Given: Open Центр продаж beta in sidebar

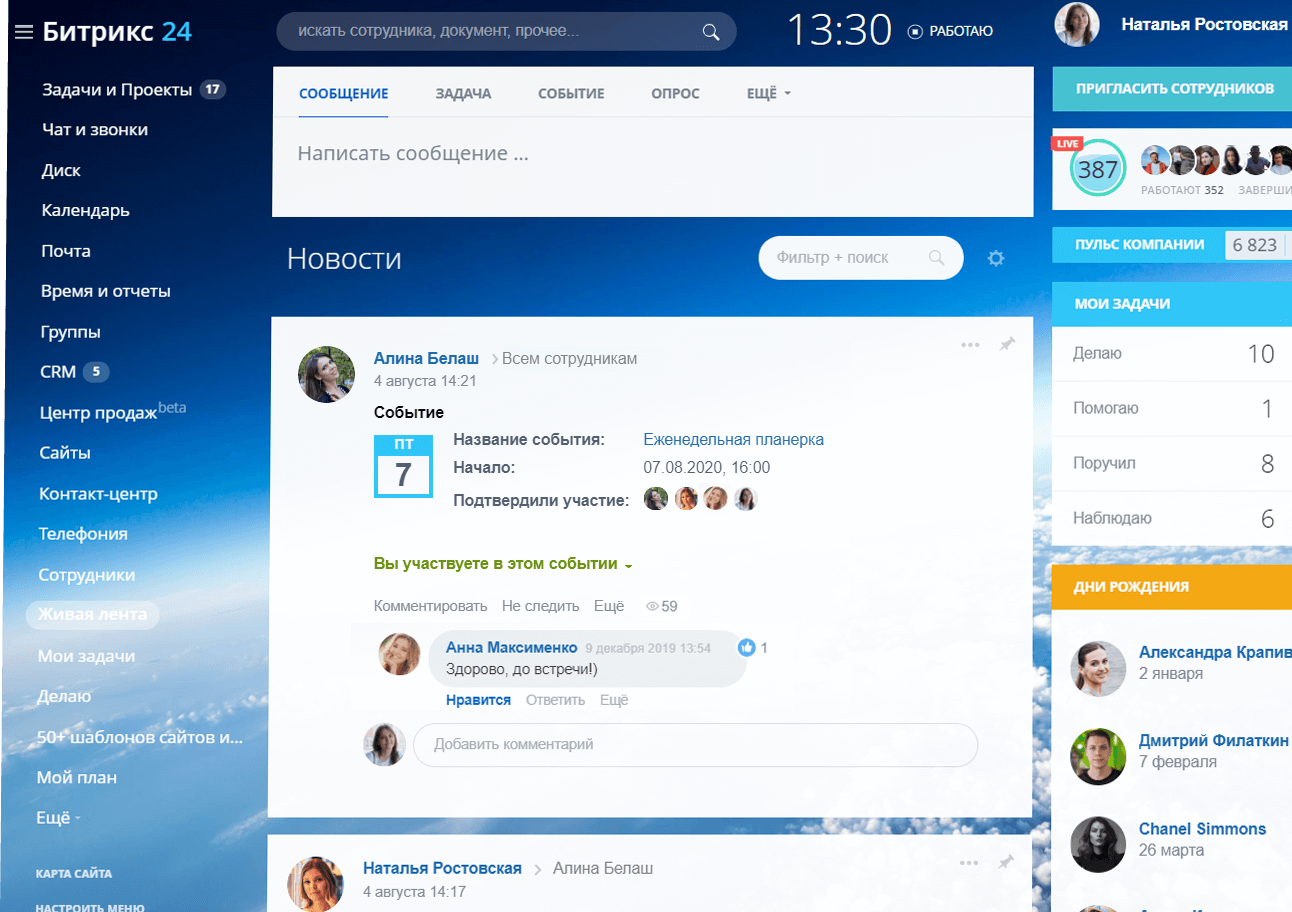Looking at the screenshot, I should (112, 411).
